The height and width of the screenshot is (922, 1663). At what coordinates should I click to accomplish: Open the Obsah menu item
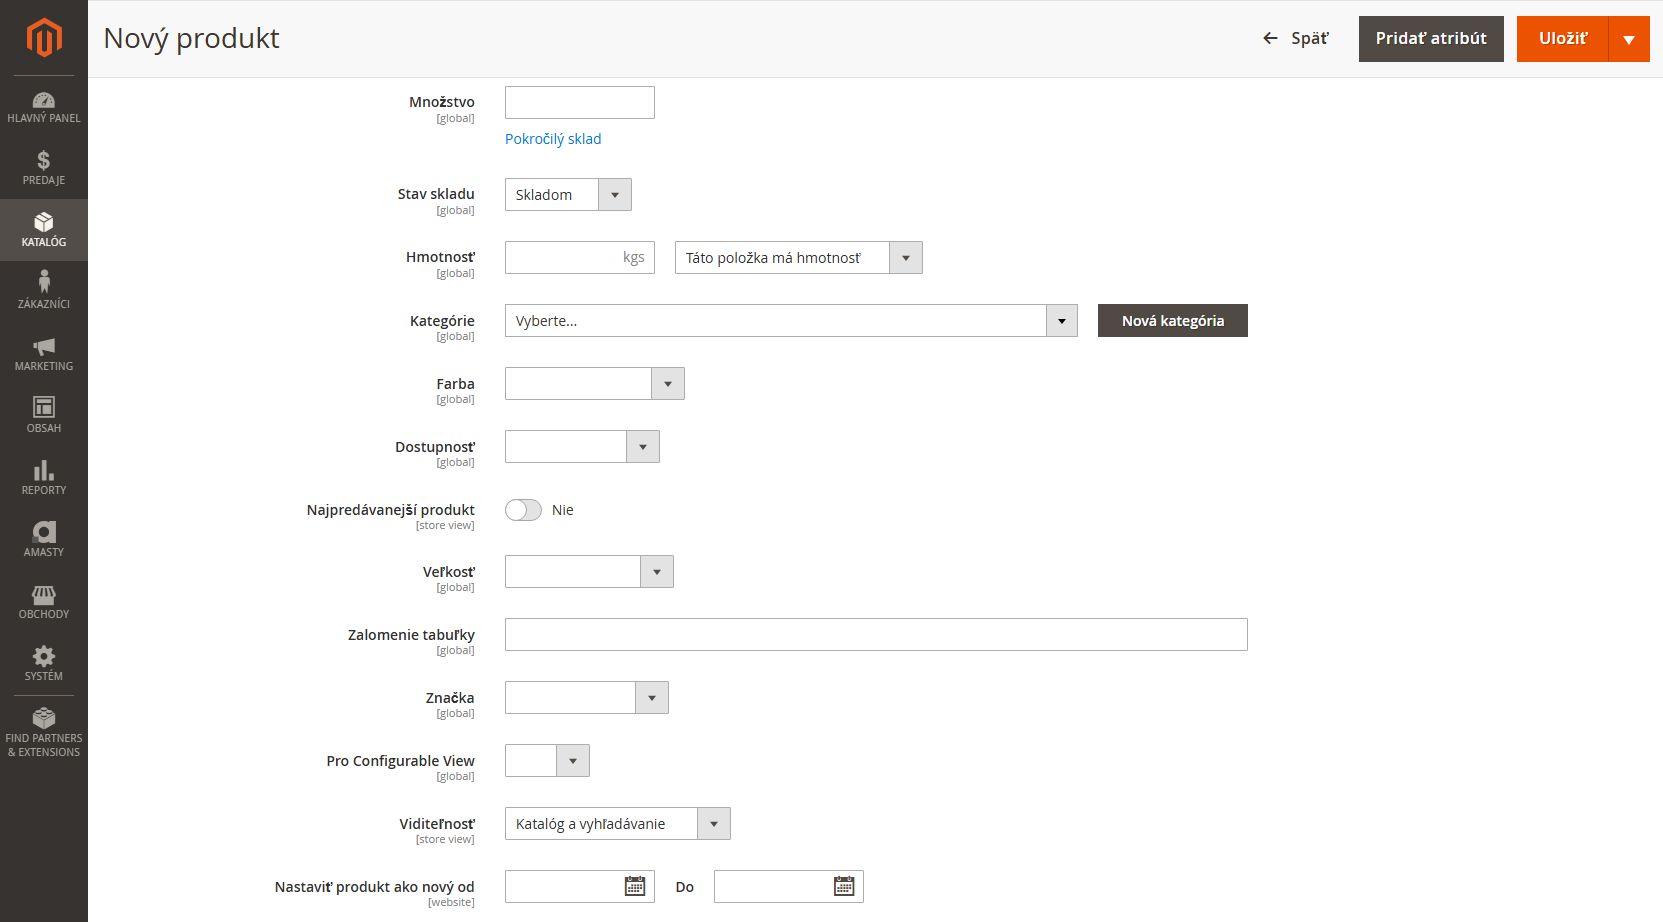coord(44,415)
